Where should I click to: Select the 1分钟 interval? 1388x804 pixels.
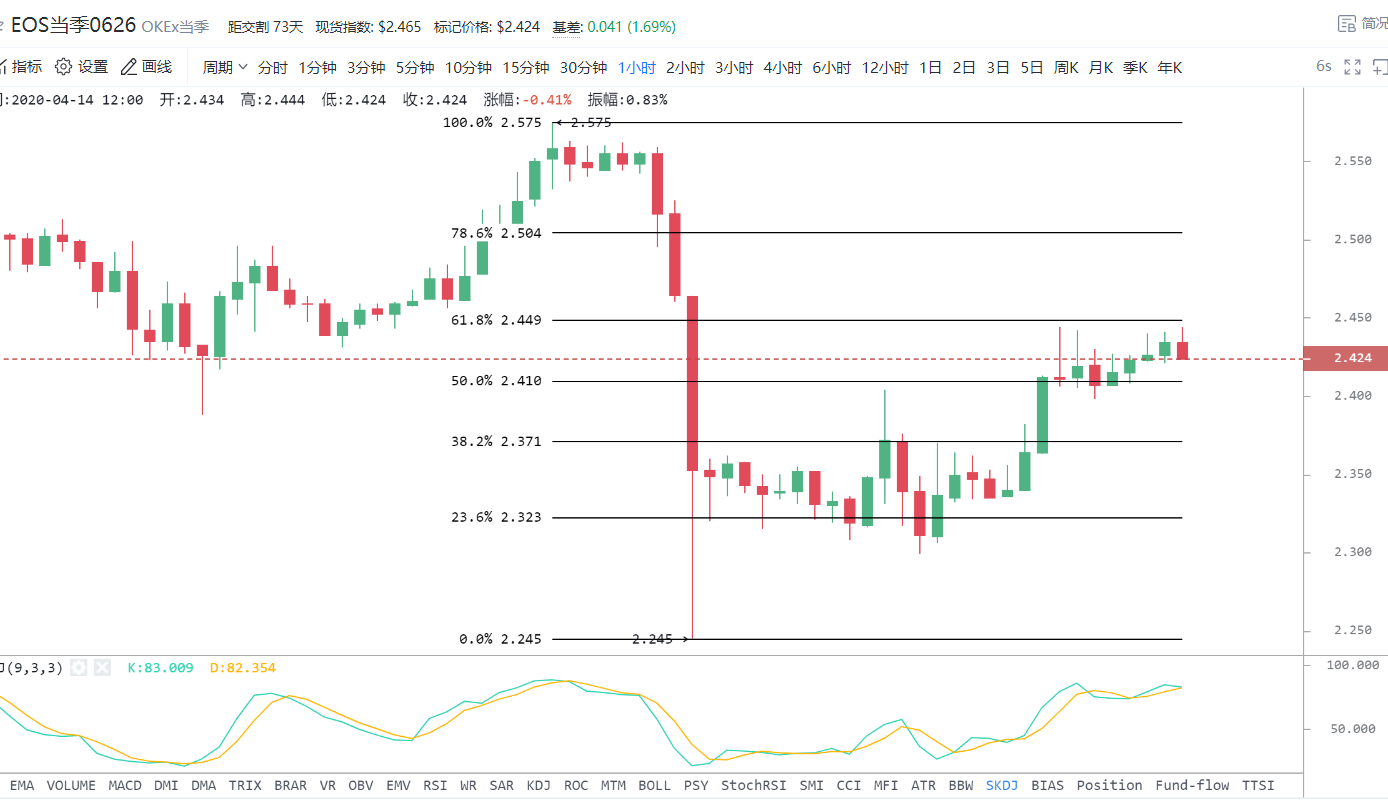point(317,68)
